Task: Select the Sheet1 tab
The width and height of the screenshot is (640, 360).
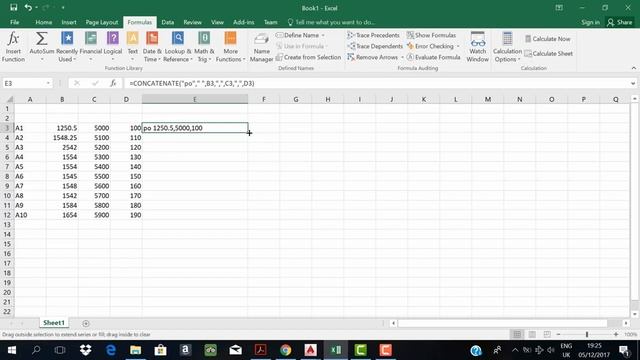Action: (54, 323)
